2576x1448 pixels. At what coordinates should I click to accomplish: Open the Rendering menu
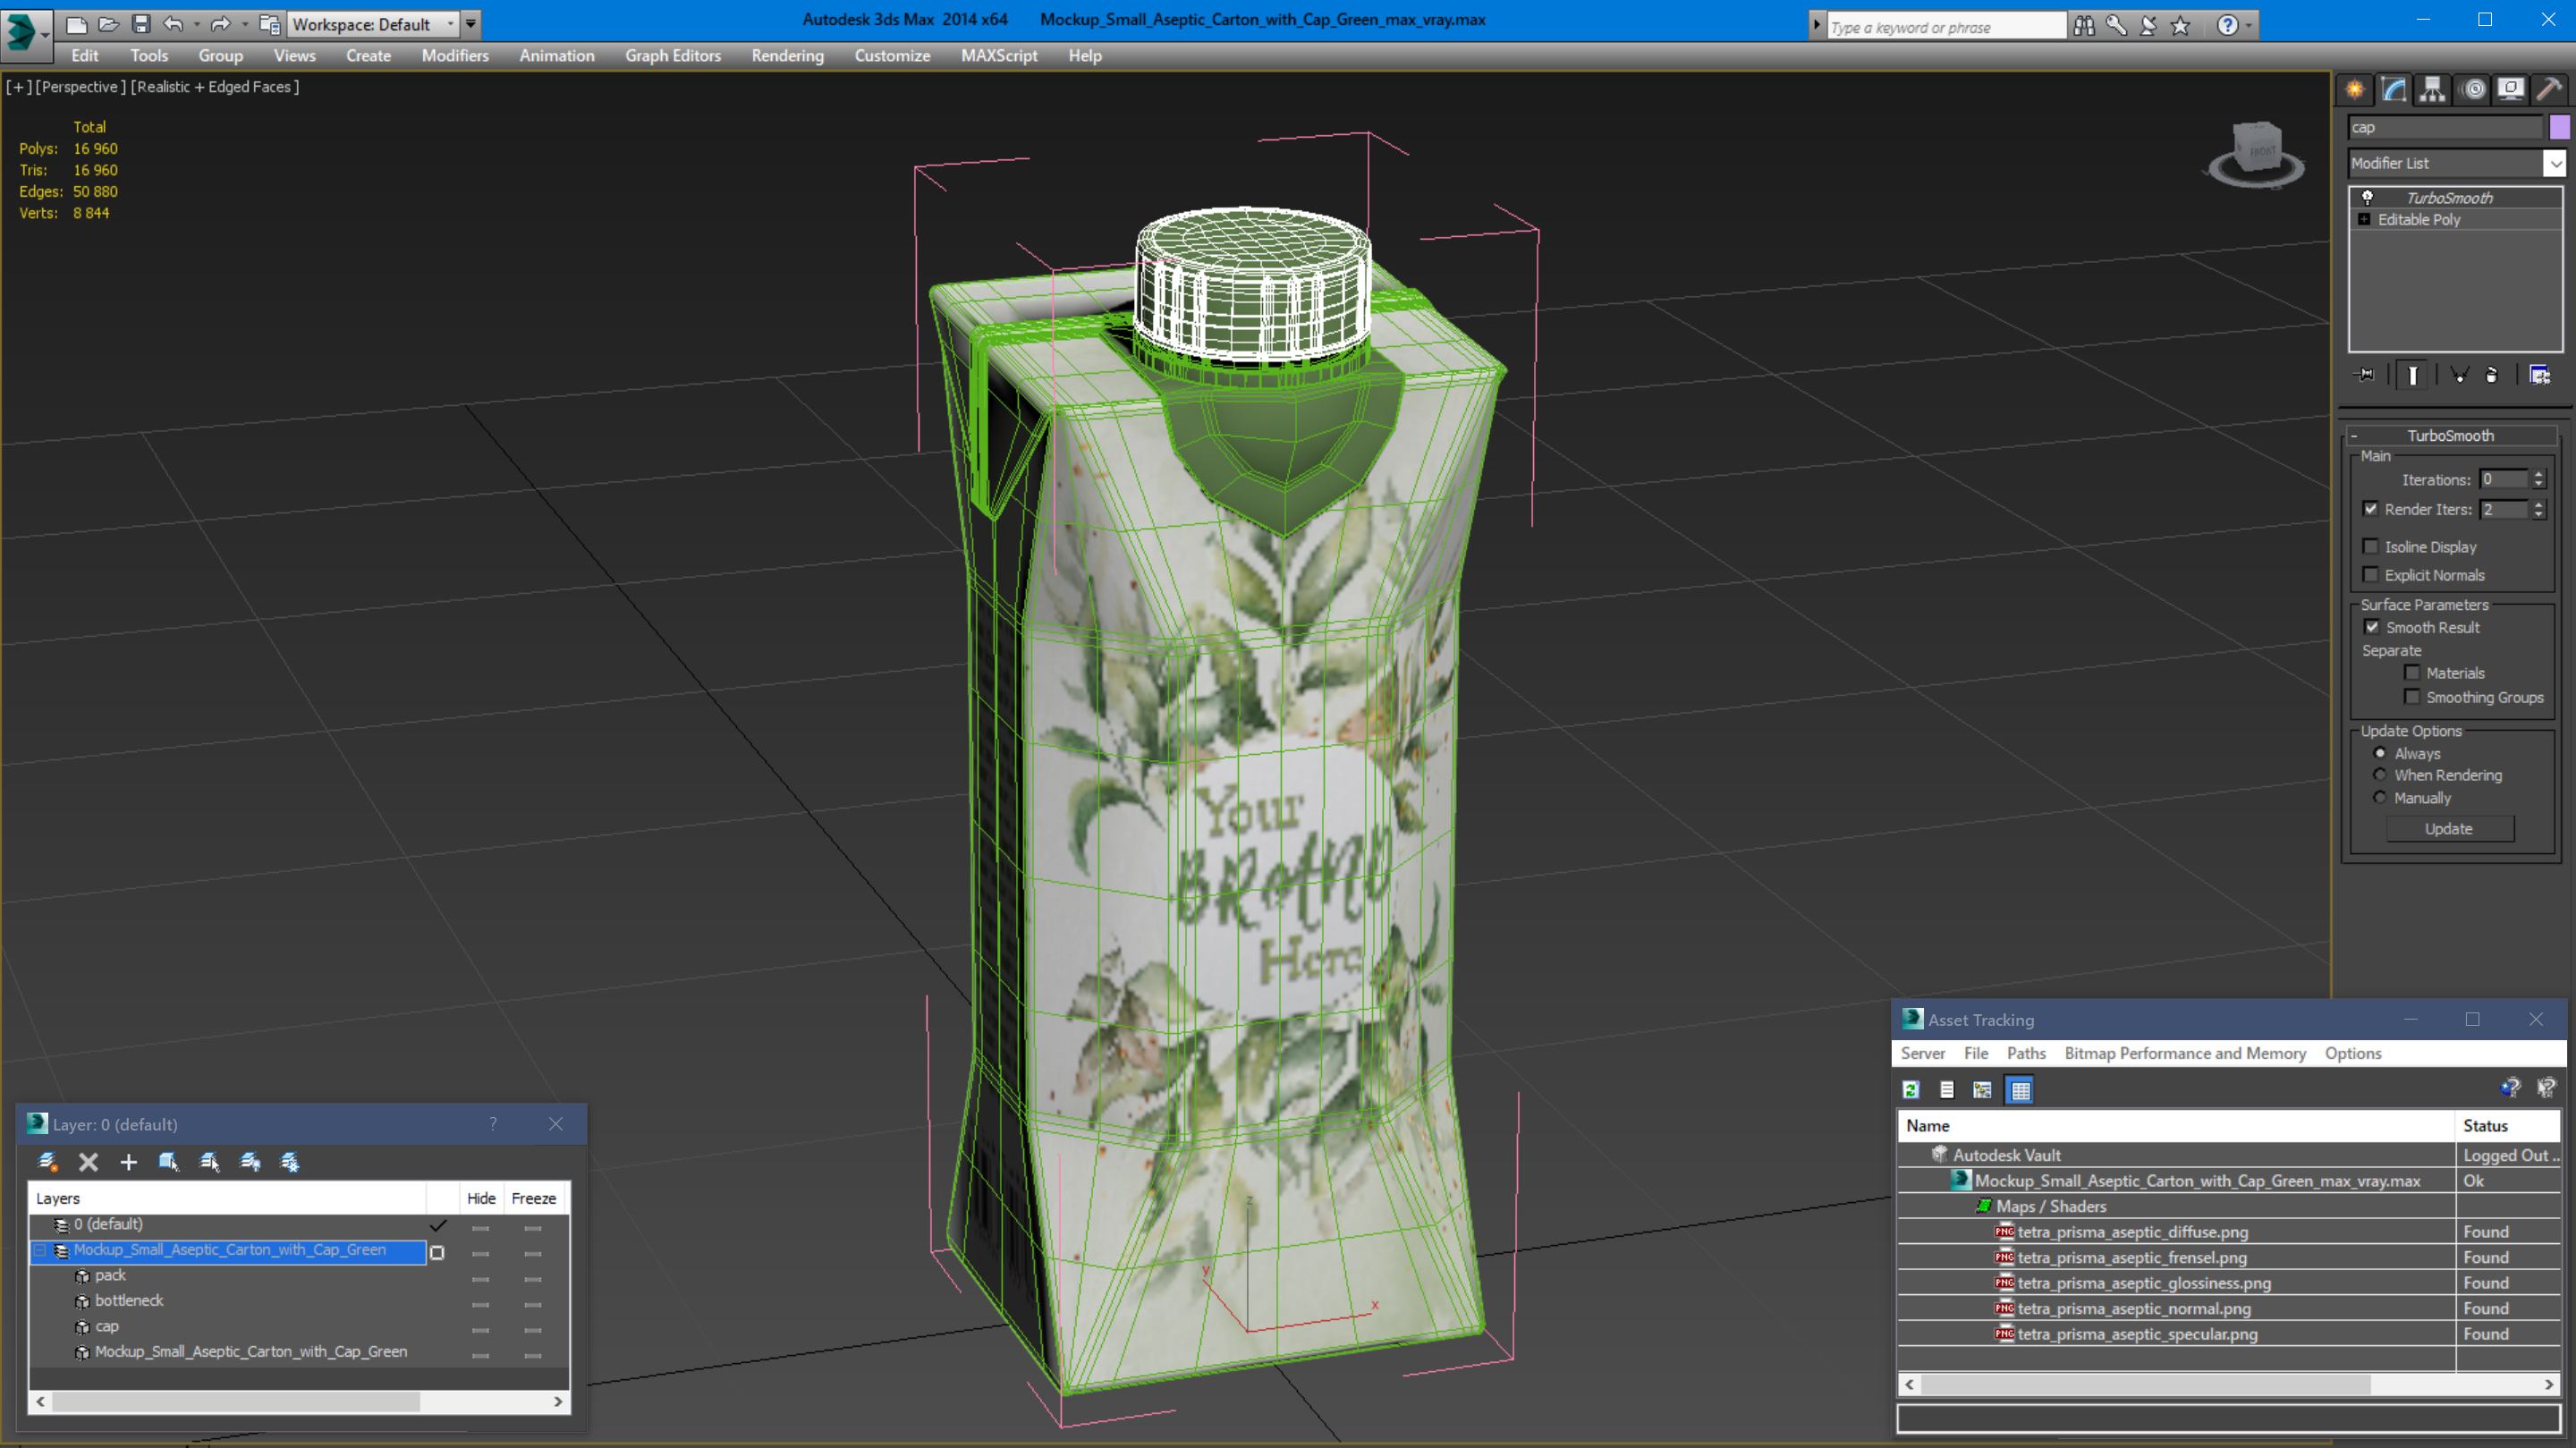point(787,56)
